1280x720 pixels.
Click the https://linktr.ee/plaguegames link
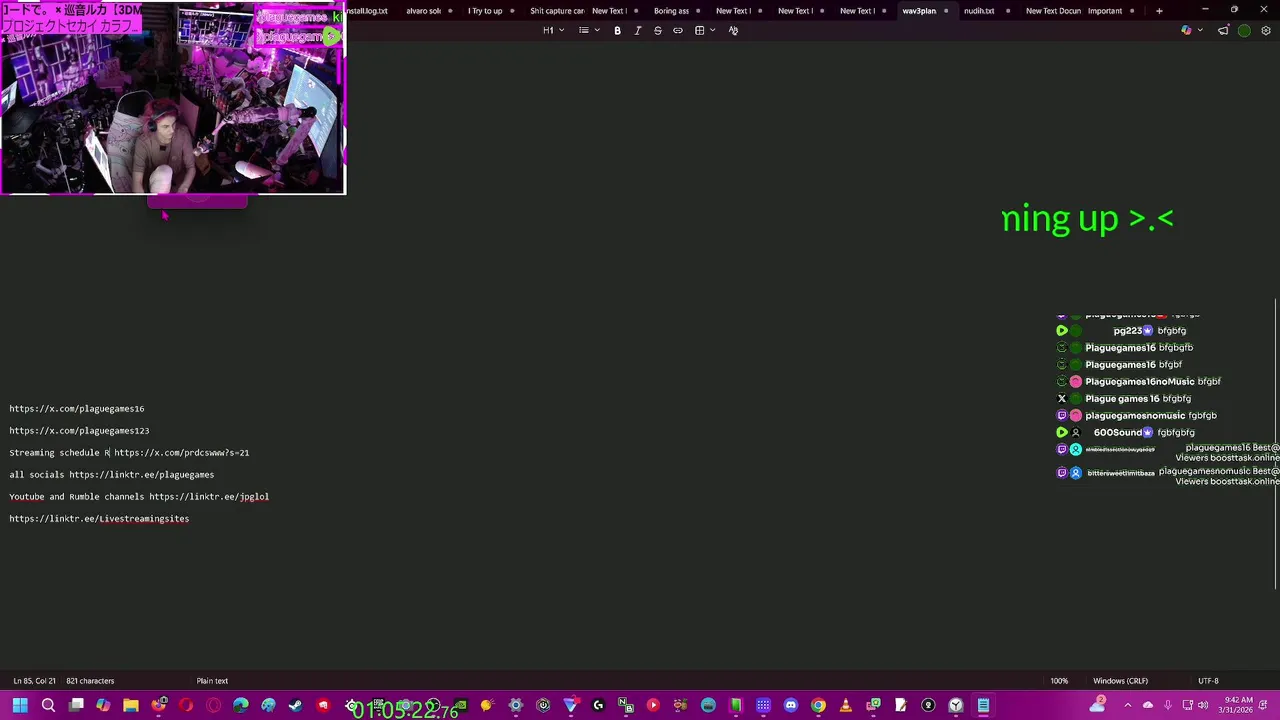[x=141, y=475]
